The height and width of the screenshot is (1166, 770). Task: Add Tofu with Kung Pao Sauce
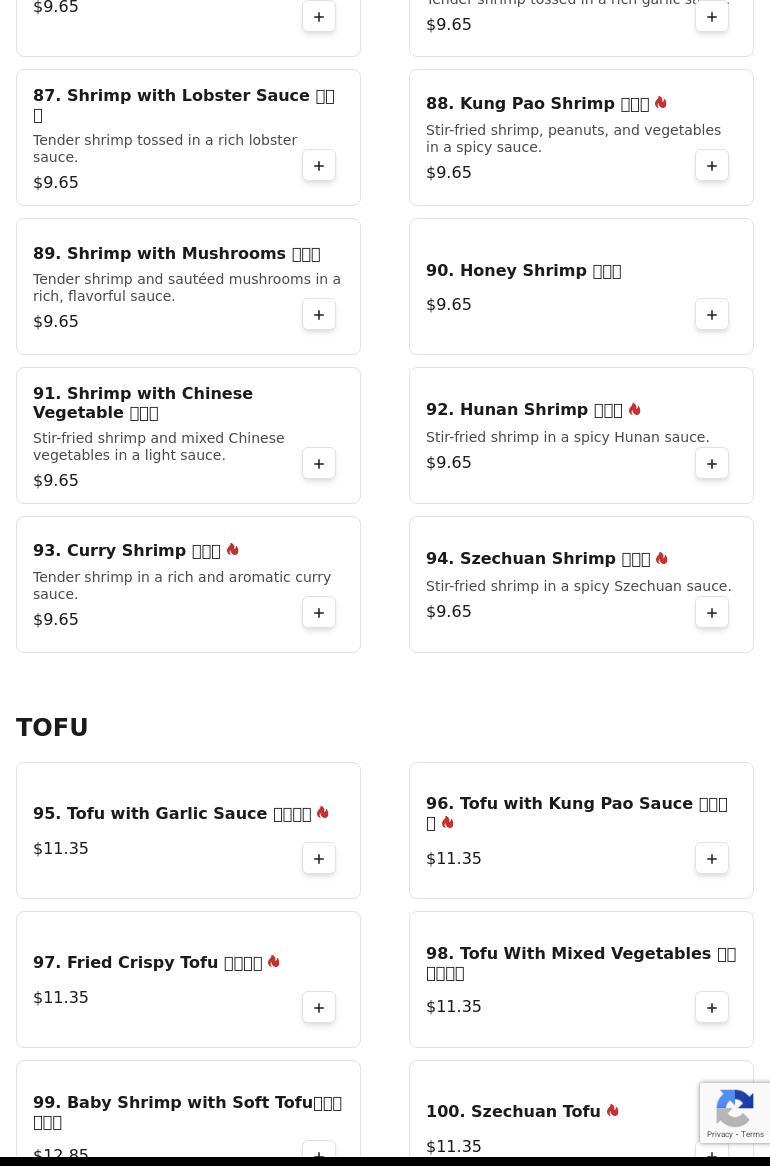tap(711, 858)
